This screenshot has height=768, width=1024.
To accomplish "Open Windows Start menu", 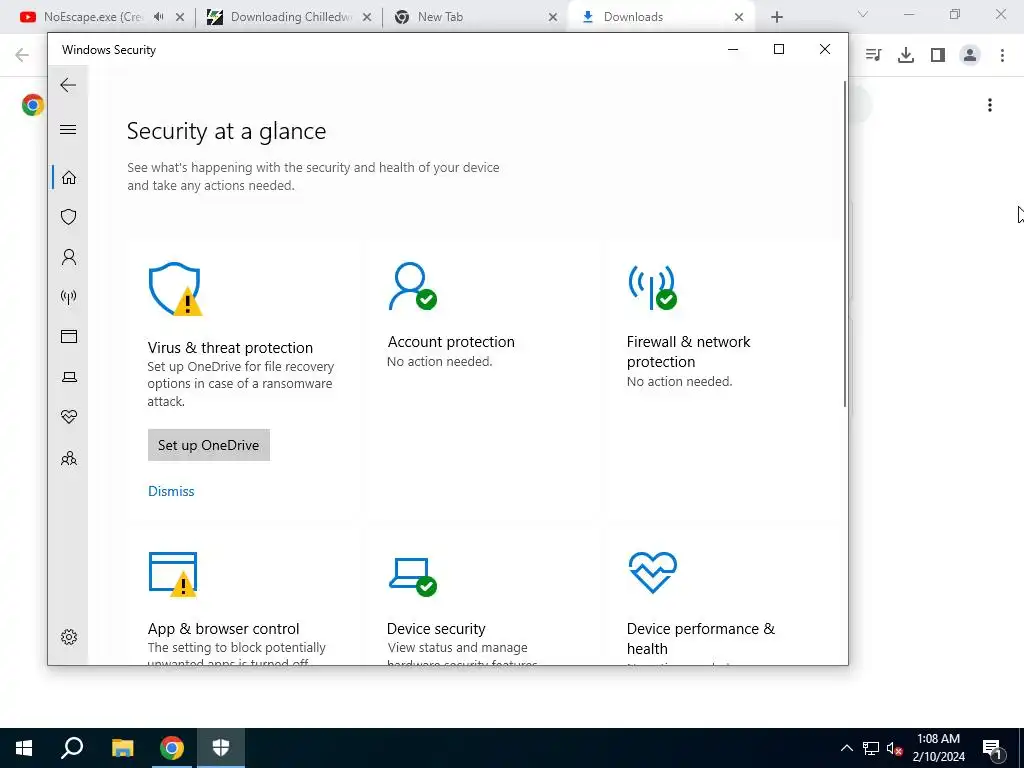I will (24, 748).
